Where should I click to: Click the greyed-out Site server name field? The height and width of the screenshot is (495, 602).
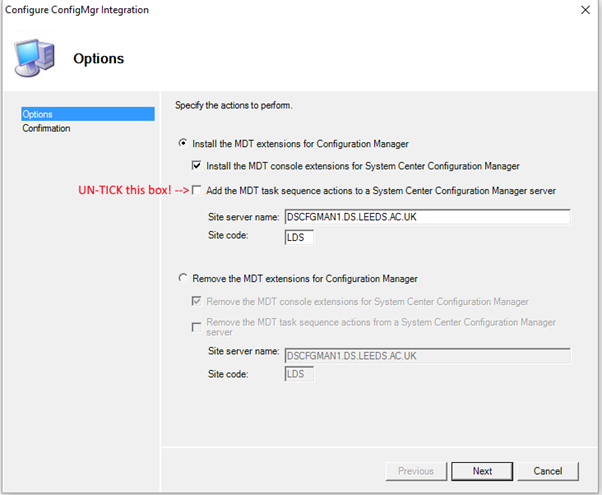(427, 355)
